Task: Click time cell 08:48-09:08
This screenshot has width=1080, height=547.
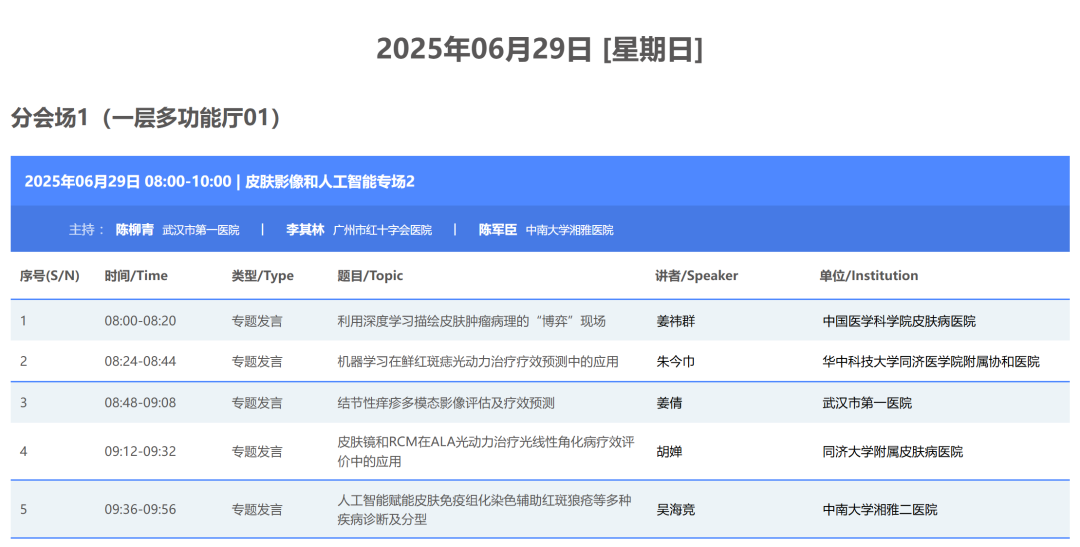Action: pos(141,402)
